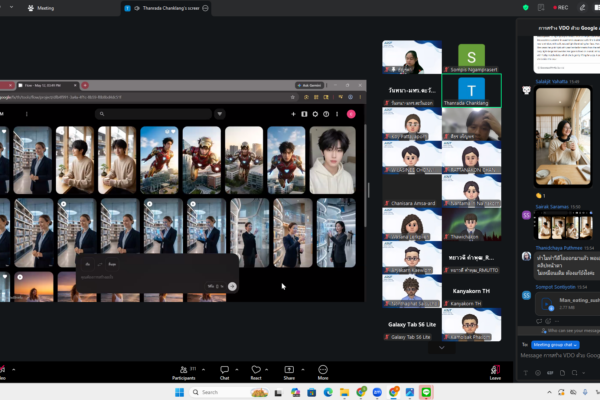600x400 pixels.
Task: Open the Flow filter dropdown arrow
Action: tap(220, 114)
